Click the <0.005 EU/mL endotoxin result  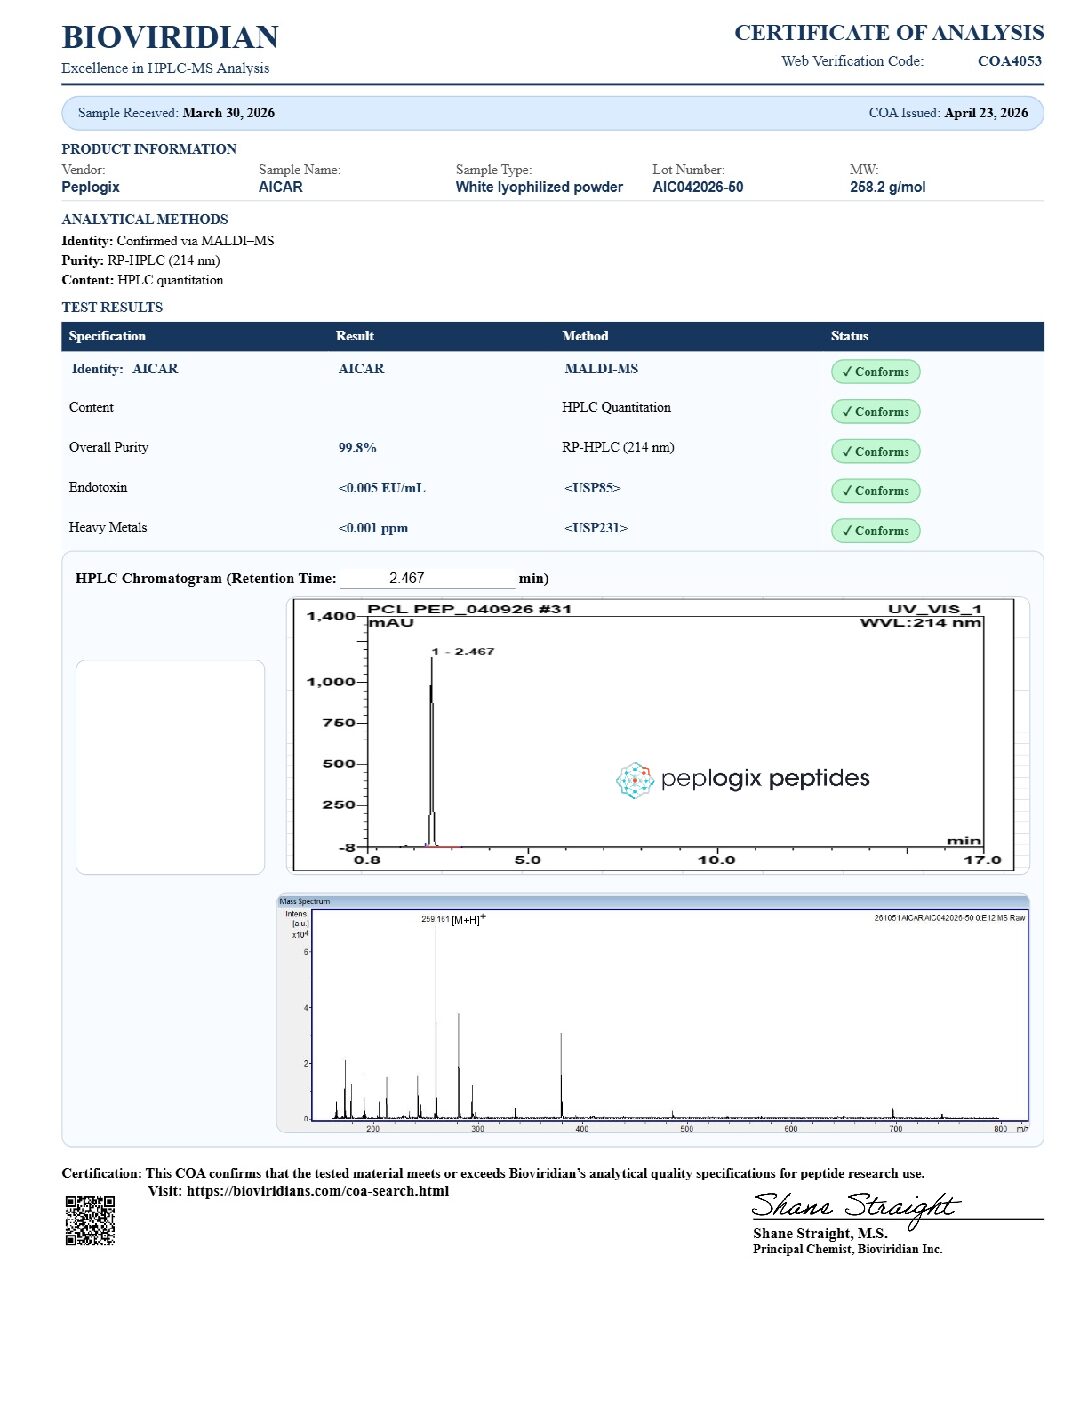point(382,488)
